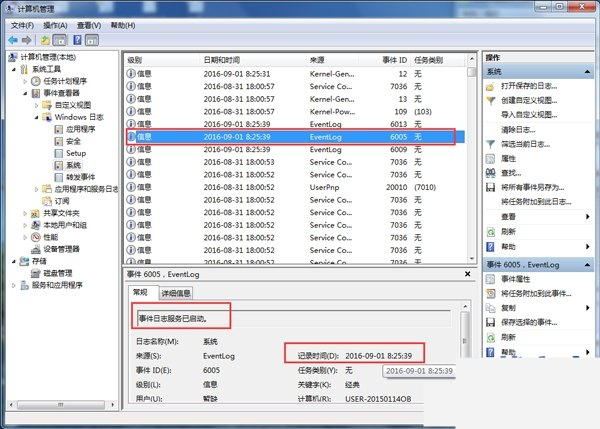Screen dimensions: 600x429
Task: Click 查找 action
Action: click(511, 173)
